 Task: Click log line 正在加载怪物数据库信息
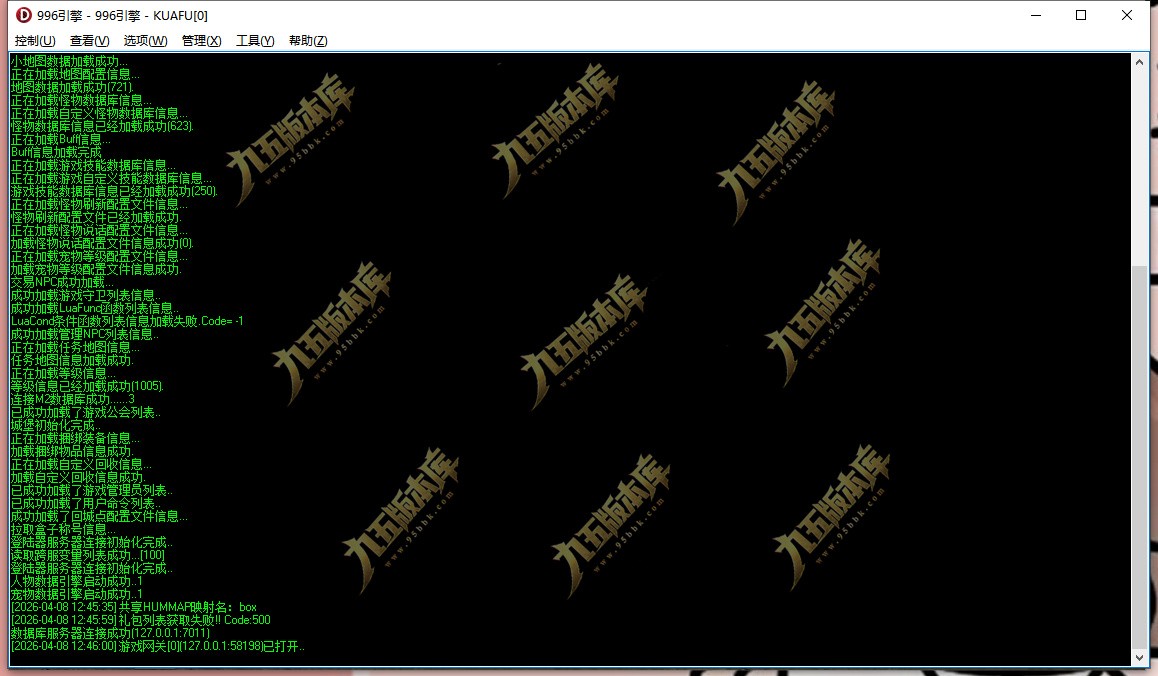(x=81, y=100)
